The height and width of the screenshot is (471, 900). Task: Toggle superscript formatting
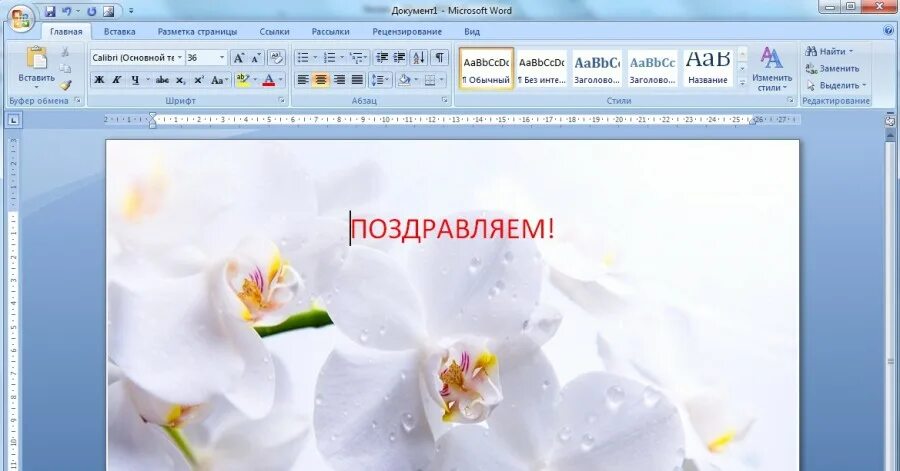pyautogui.click(x=199, y=80)
